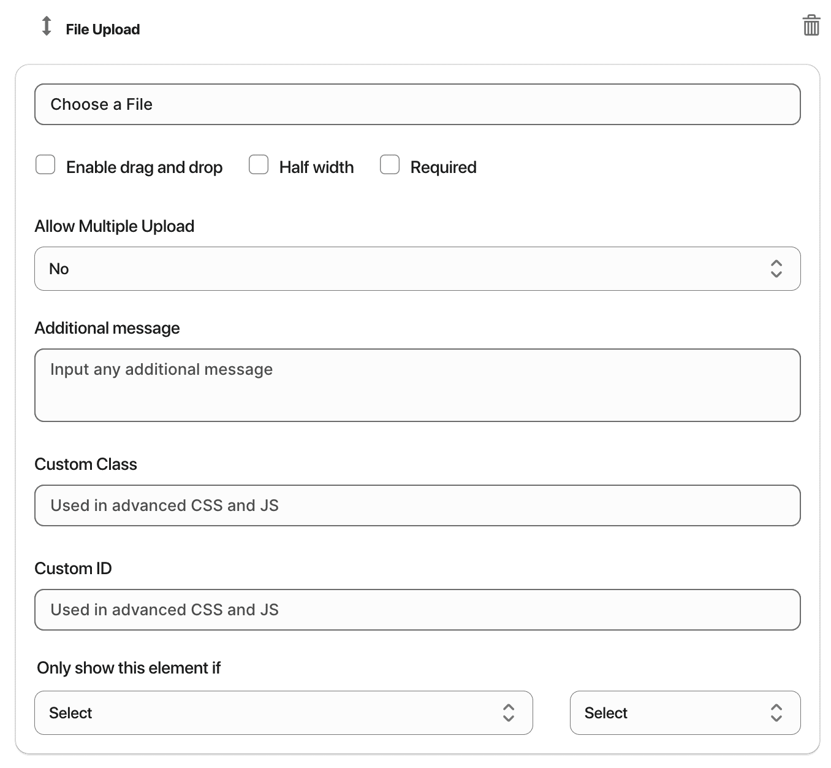Click the Required label text
Viewport: 831px width, 768px height.
click(443, 168)
